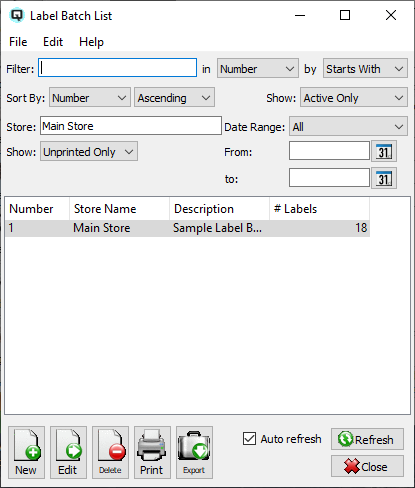Image resolution: width=415 pixels, height=488 pixels.
Task: Toggle the Auto refresh checkbox
Action: click(x=249, y=439)
